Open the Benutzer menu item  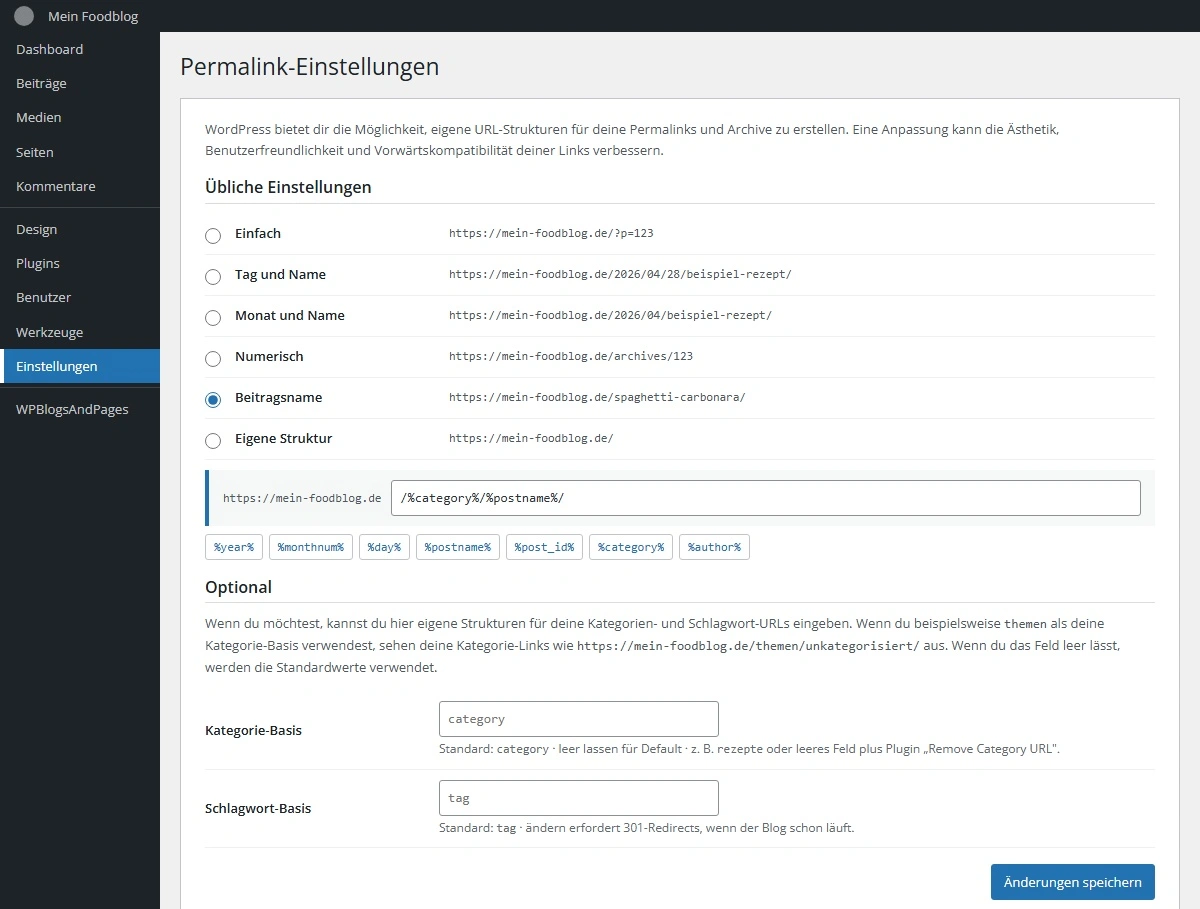tap(80, 297)
